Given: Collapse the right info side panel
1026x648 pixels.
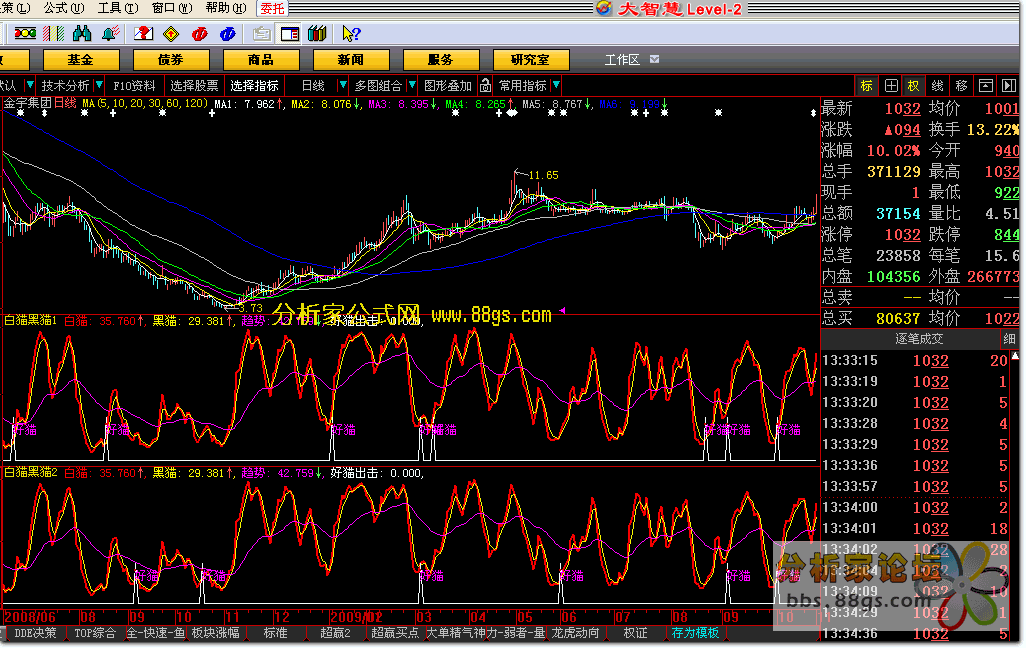Looking at the screenshot, I should (1009, 86).
